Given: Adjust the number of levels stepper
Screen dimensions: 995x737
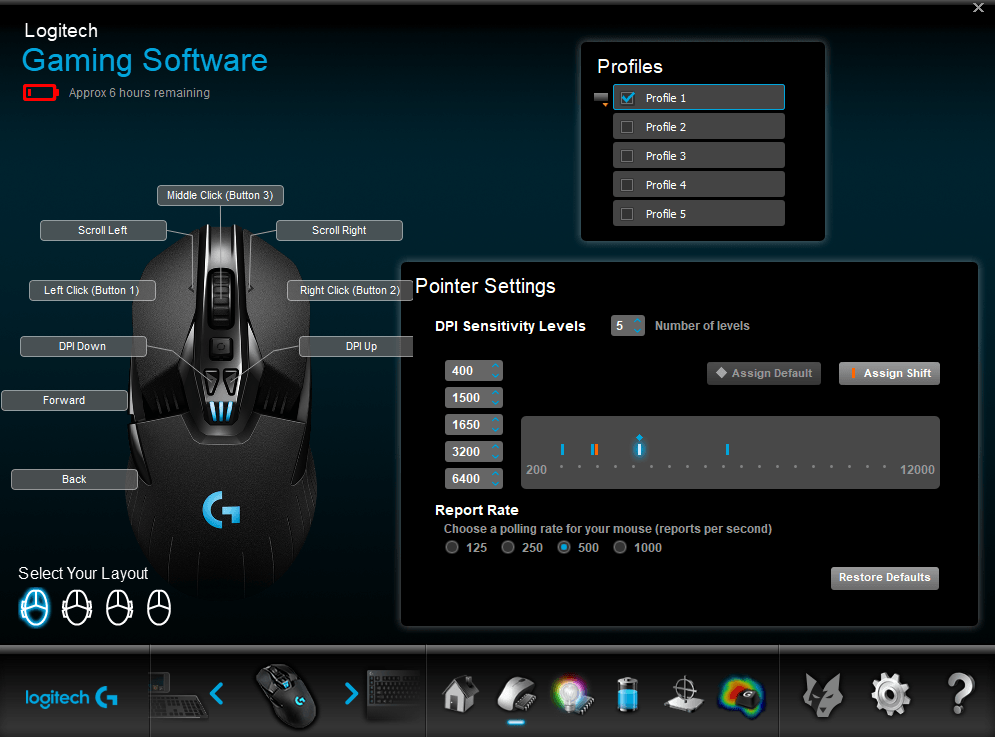Looking at the screenshot, I should (637, 326).
